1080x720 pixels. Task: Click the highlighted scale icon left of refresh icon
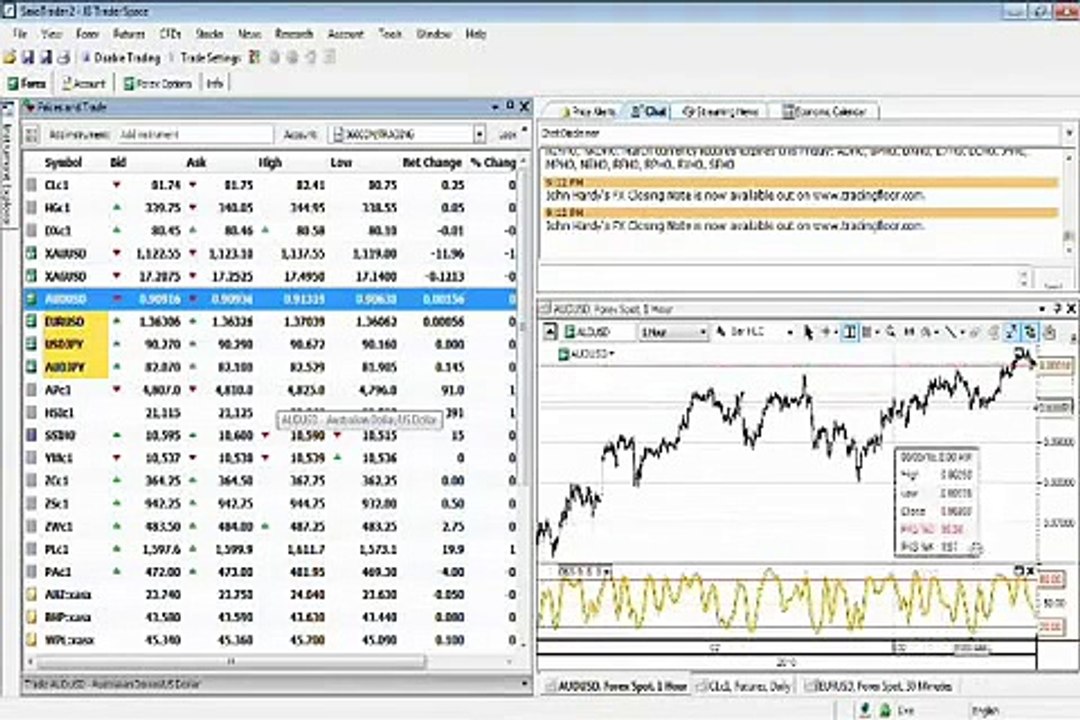point(1011,332)
